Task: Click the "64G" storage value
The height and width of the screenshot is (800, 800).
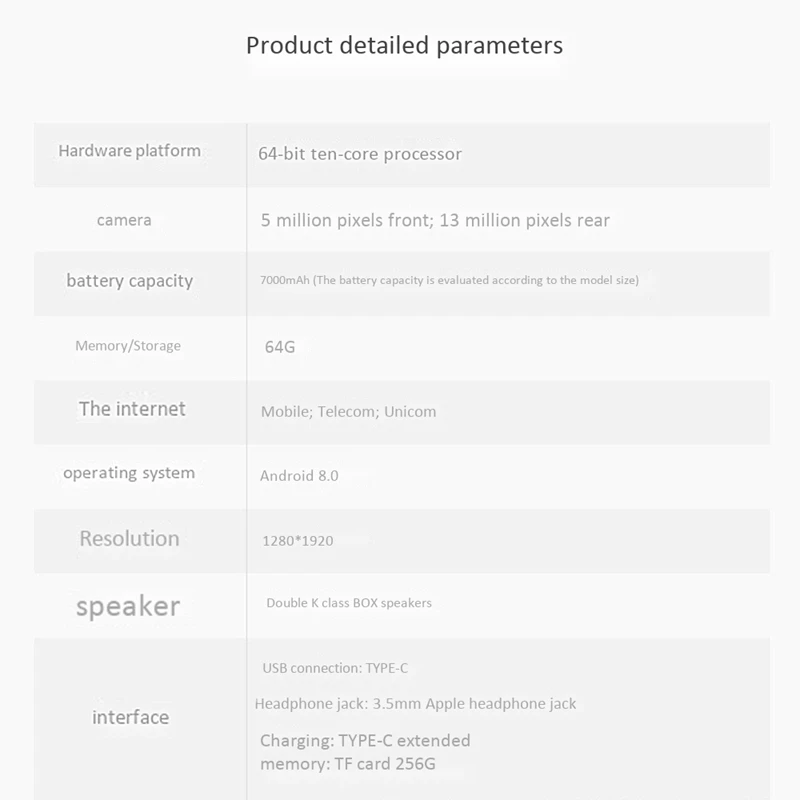Action: point(280,347)
